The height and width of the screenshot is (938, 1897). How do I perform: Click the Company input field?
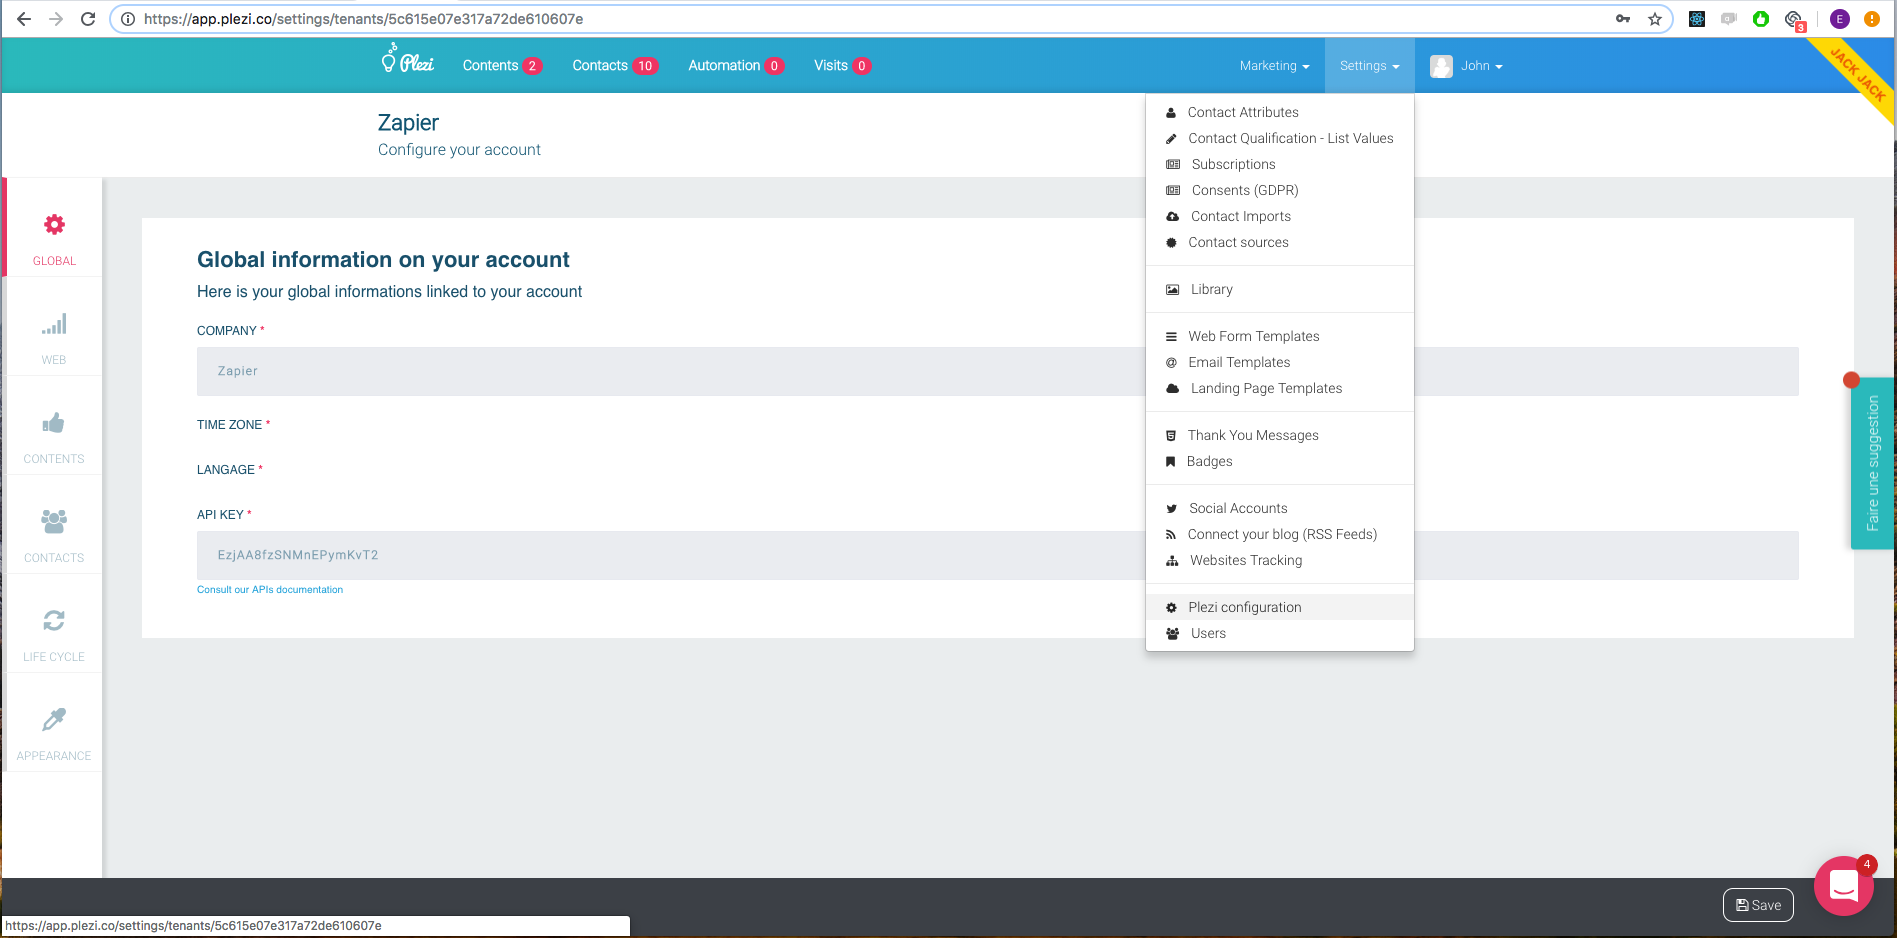(997, 371)
